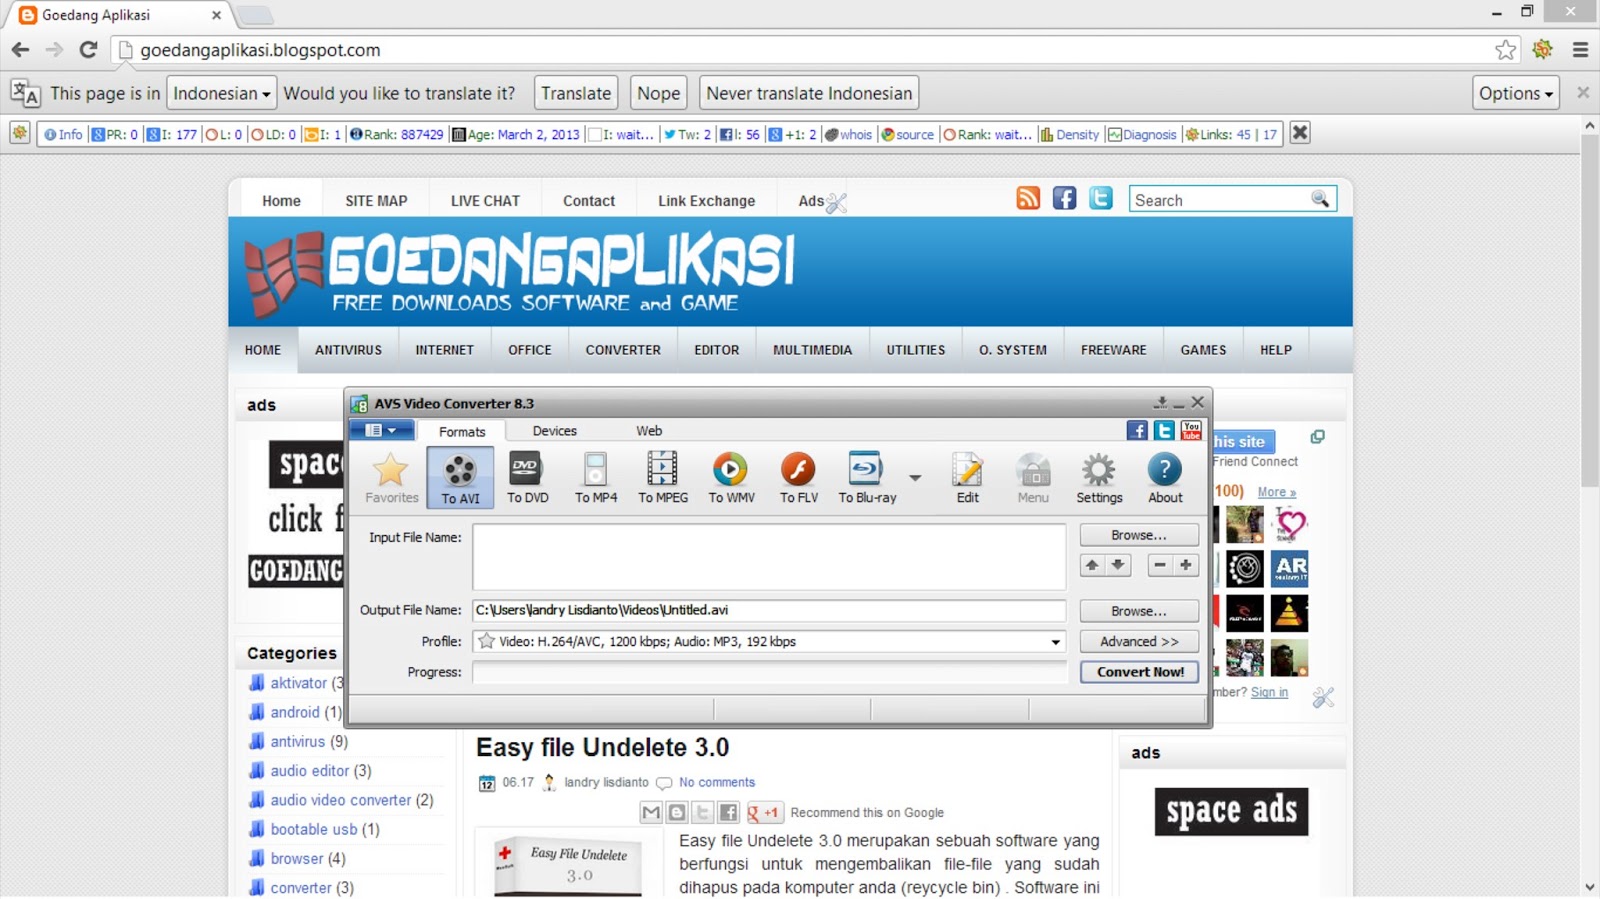The width and height of the screenshot is (1600, 899).
Task: Open the RSS feed icon on the blog header
Action: point(1028,198)
